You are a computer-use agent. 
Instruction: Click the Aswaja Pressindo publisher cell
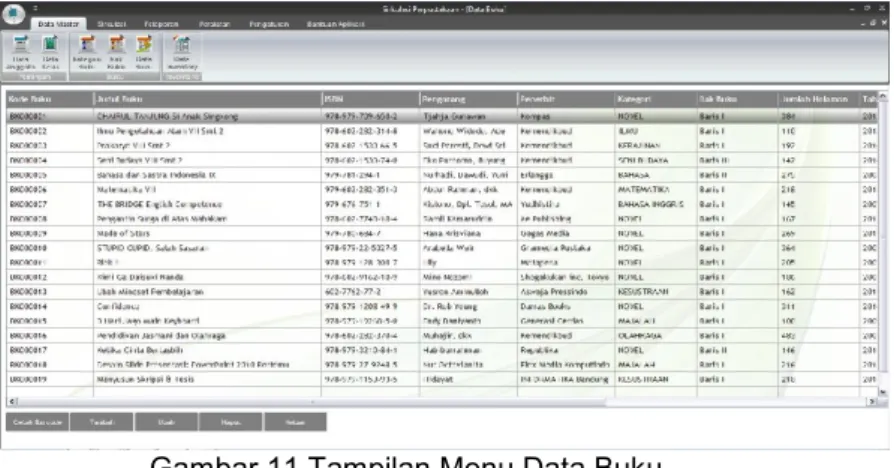click(x=566, y=292)
